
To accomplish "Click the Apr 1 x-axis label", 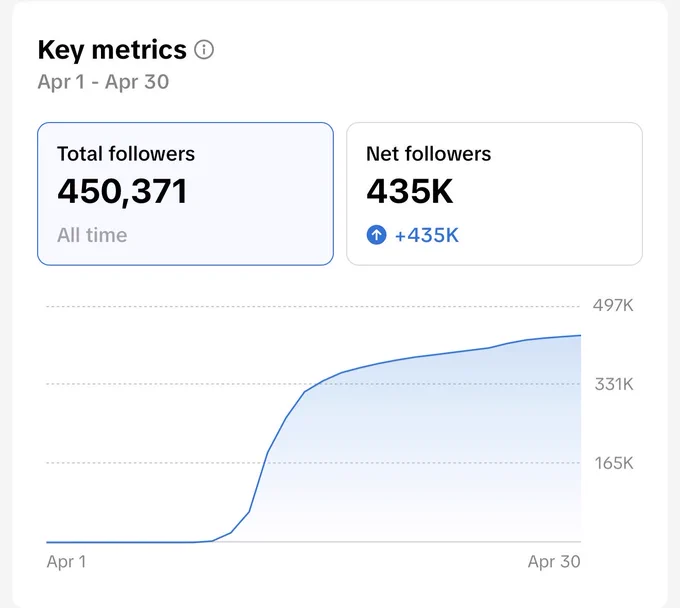I will tap(66, 562).
